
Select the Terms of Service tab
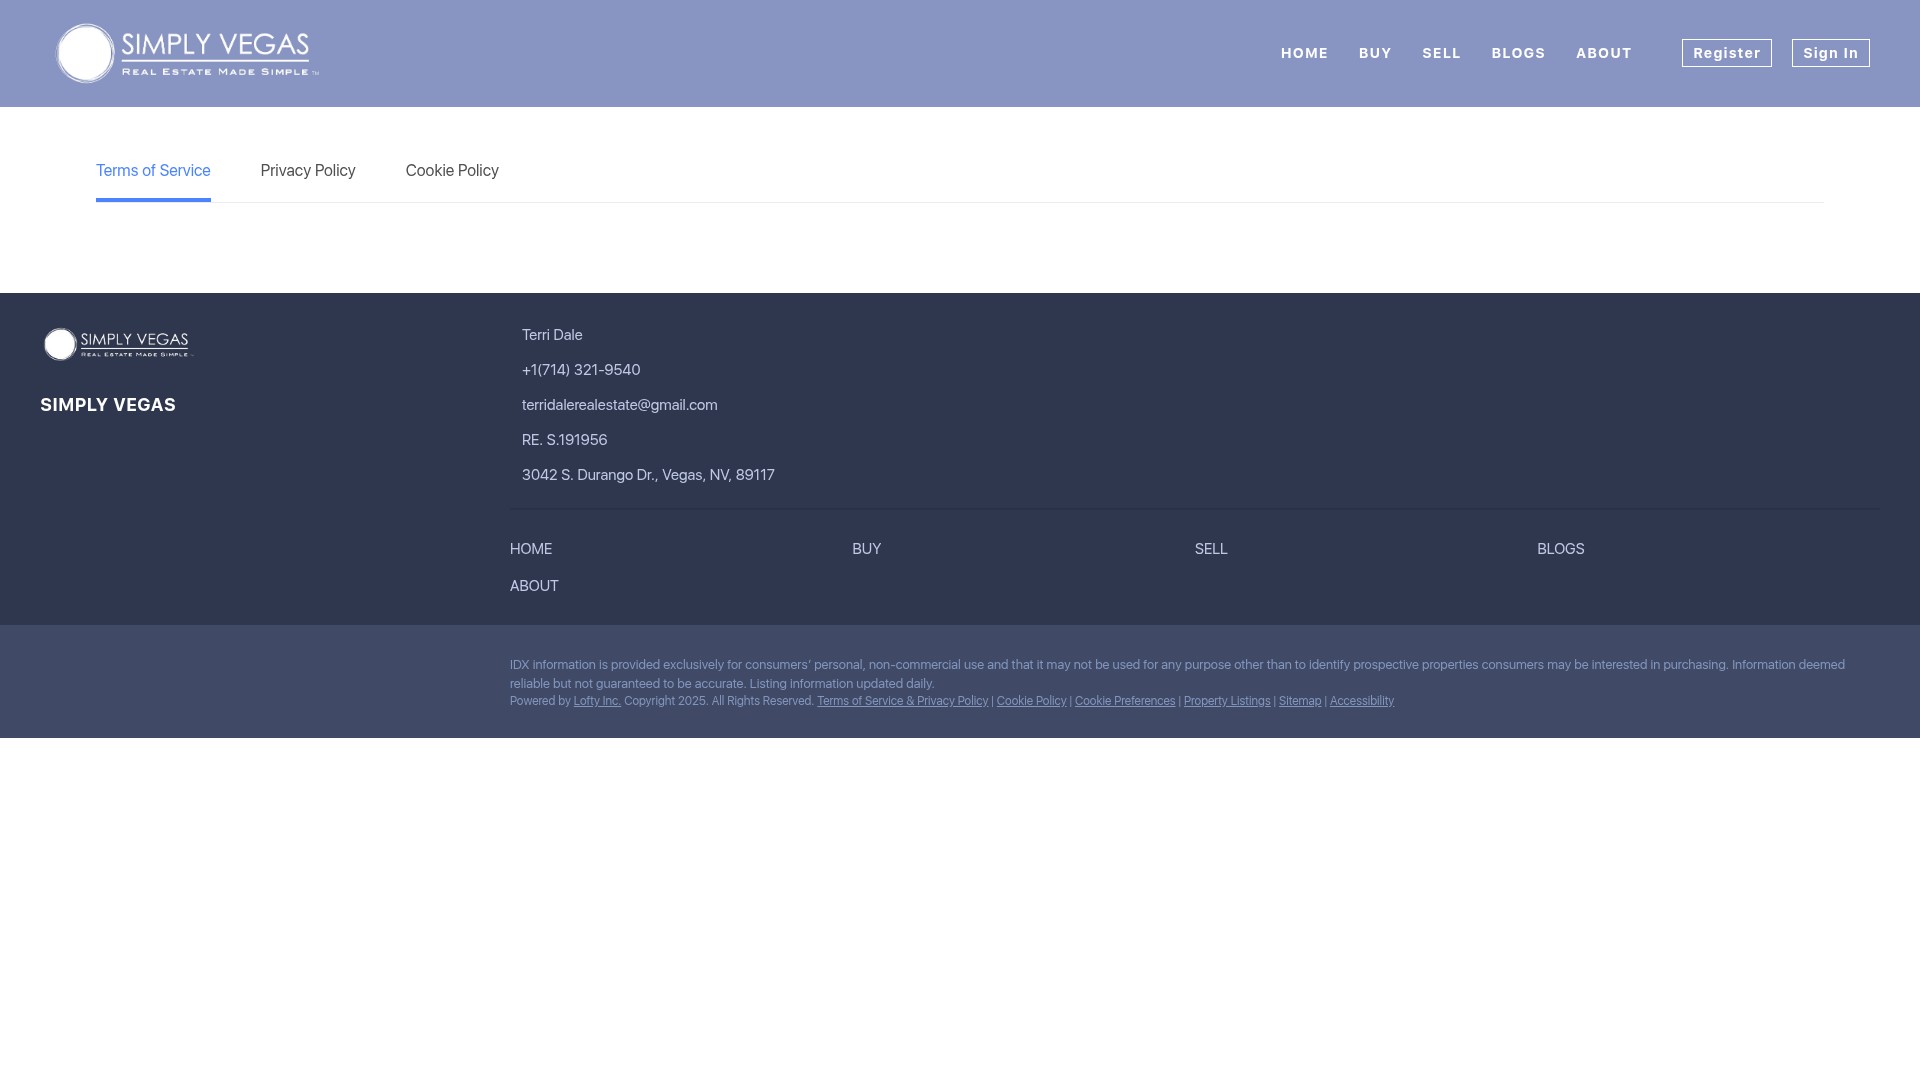[x=153, y=171]
